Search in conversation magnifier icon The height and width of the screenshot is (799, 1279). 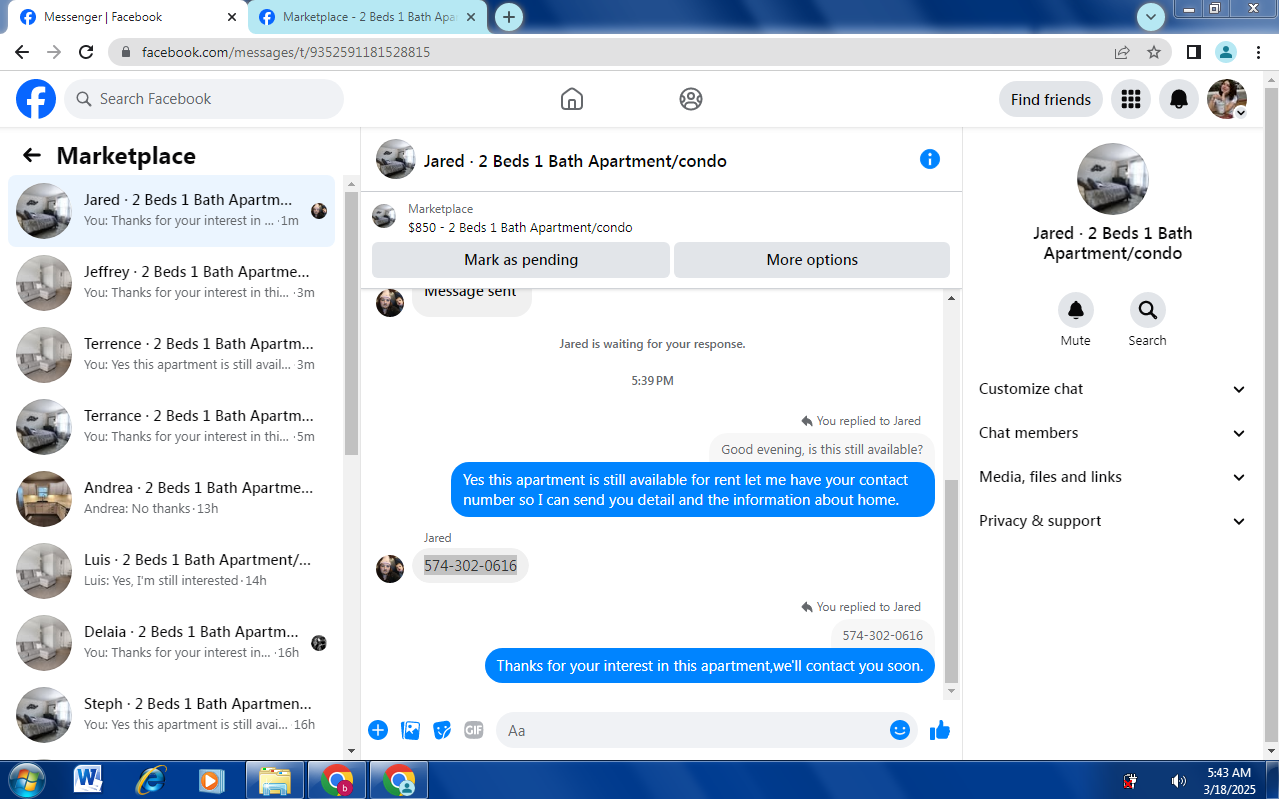tap(1147, 310)
